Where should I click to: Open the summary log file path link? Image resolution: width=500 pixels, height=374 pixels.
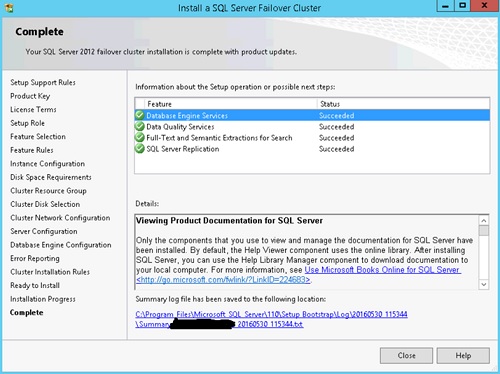point(271,319)
